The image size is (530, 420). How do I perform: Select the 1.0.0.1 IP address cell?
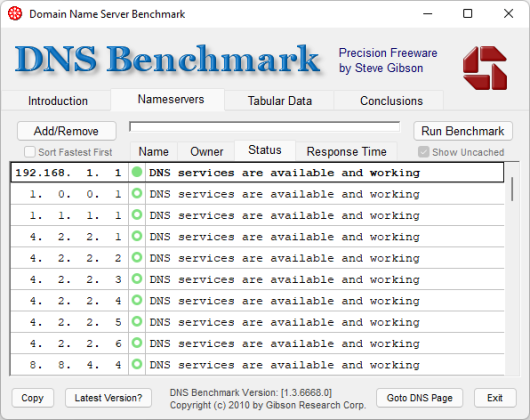[69, 194]
